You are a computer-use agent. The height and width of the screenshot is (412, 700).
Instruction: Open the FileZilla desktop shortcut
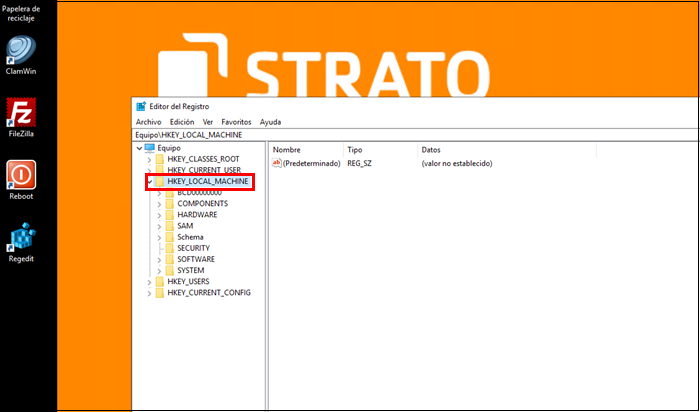point(21,117)
